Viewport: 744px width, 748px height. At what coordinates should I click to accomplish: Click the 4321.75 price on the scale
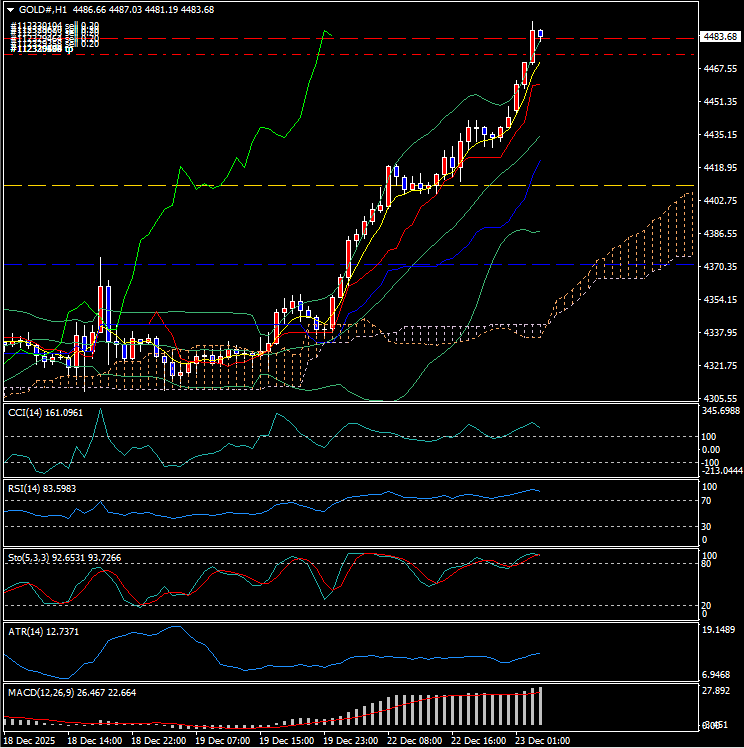pyautogui.click(x=720, y=366)
